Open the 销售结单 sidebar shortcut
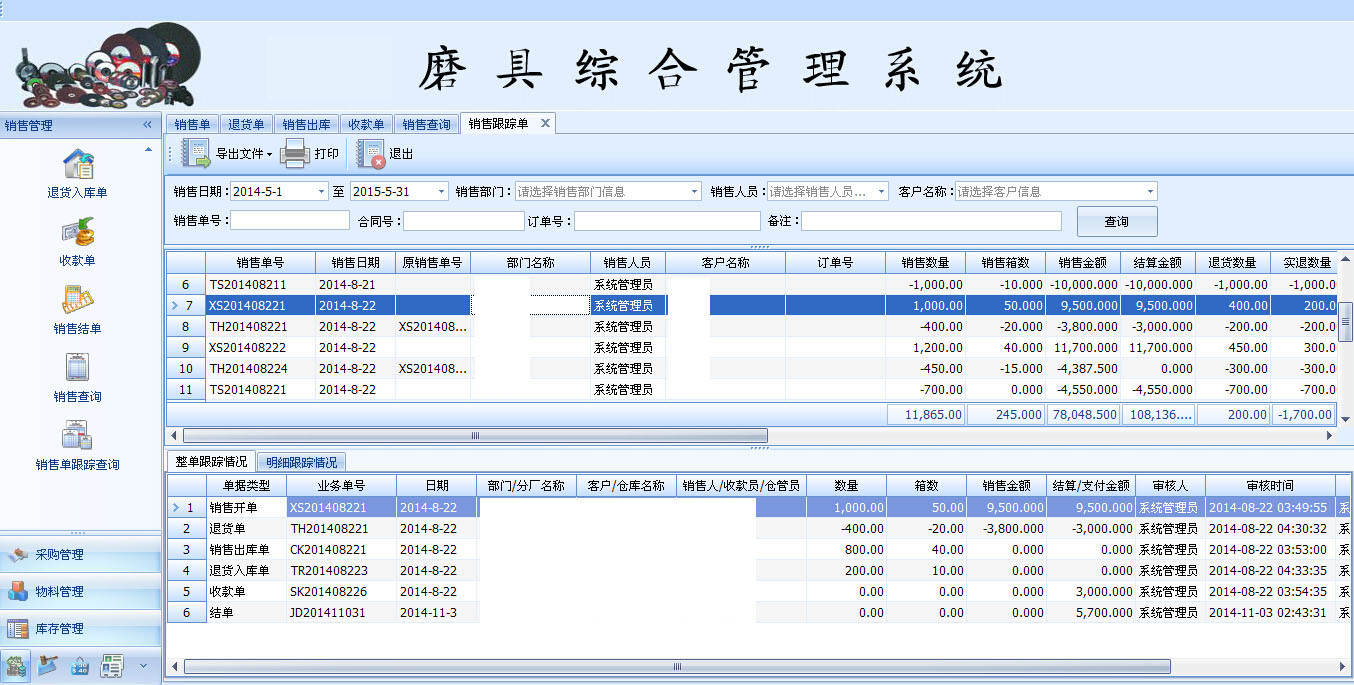This screenshot has height=685, width=1354. [77, 309]
